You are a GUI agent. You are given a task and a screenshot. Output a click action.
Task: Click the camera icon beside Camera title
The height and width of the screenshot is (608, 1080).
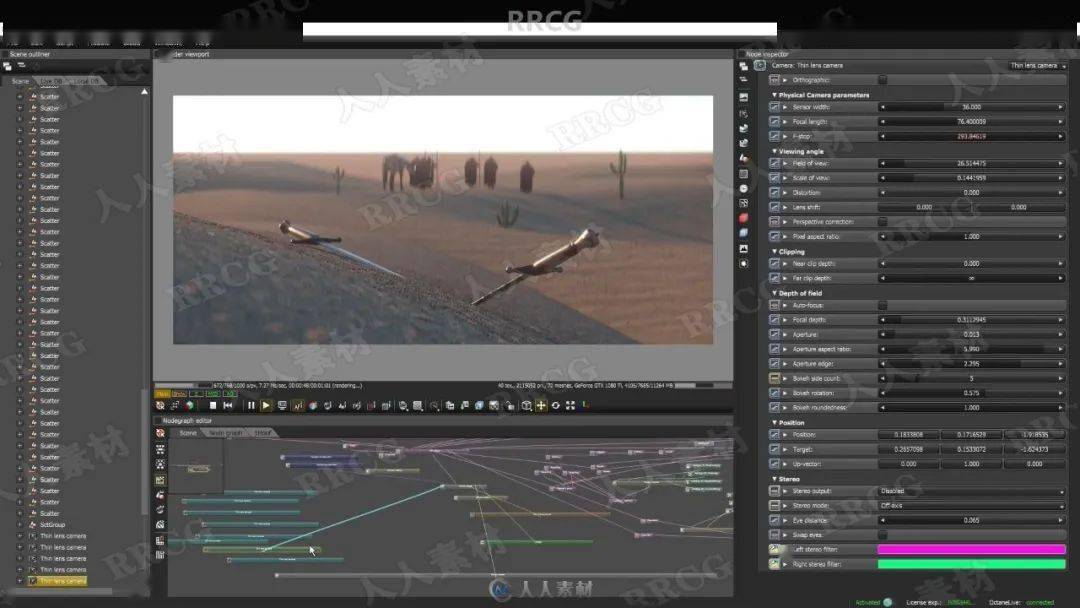tap(762, 65)
